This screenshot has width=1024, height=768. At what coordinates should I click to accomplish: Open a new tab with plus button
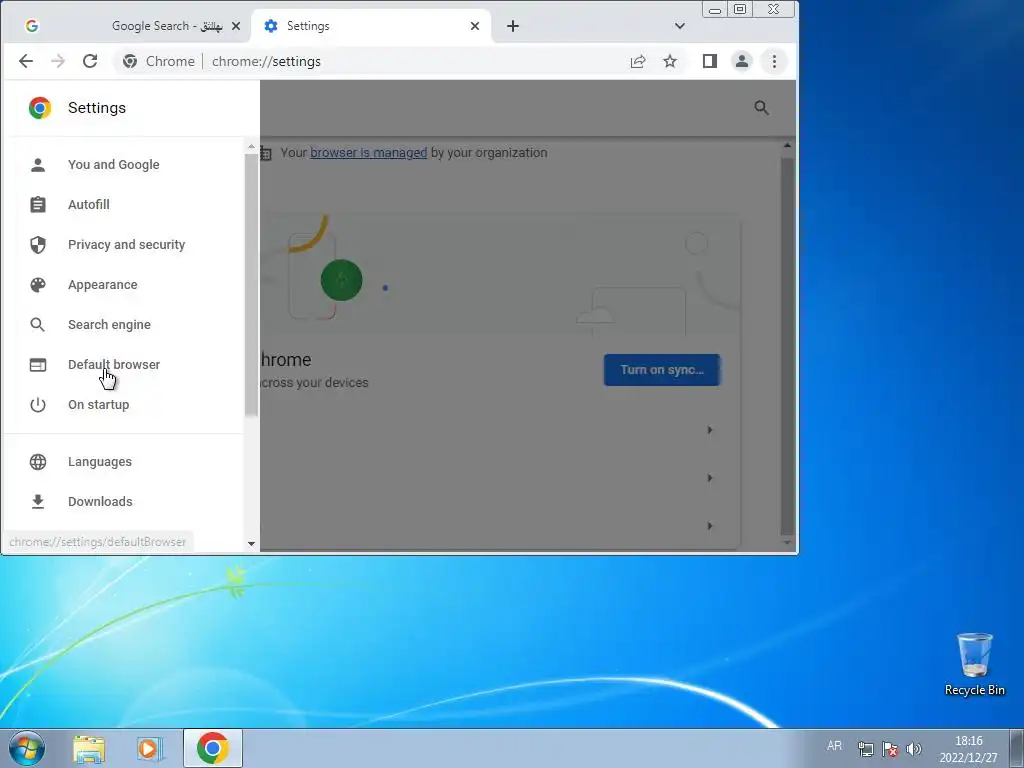[x=513, y=26]
